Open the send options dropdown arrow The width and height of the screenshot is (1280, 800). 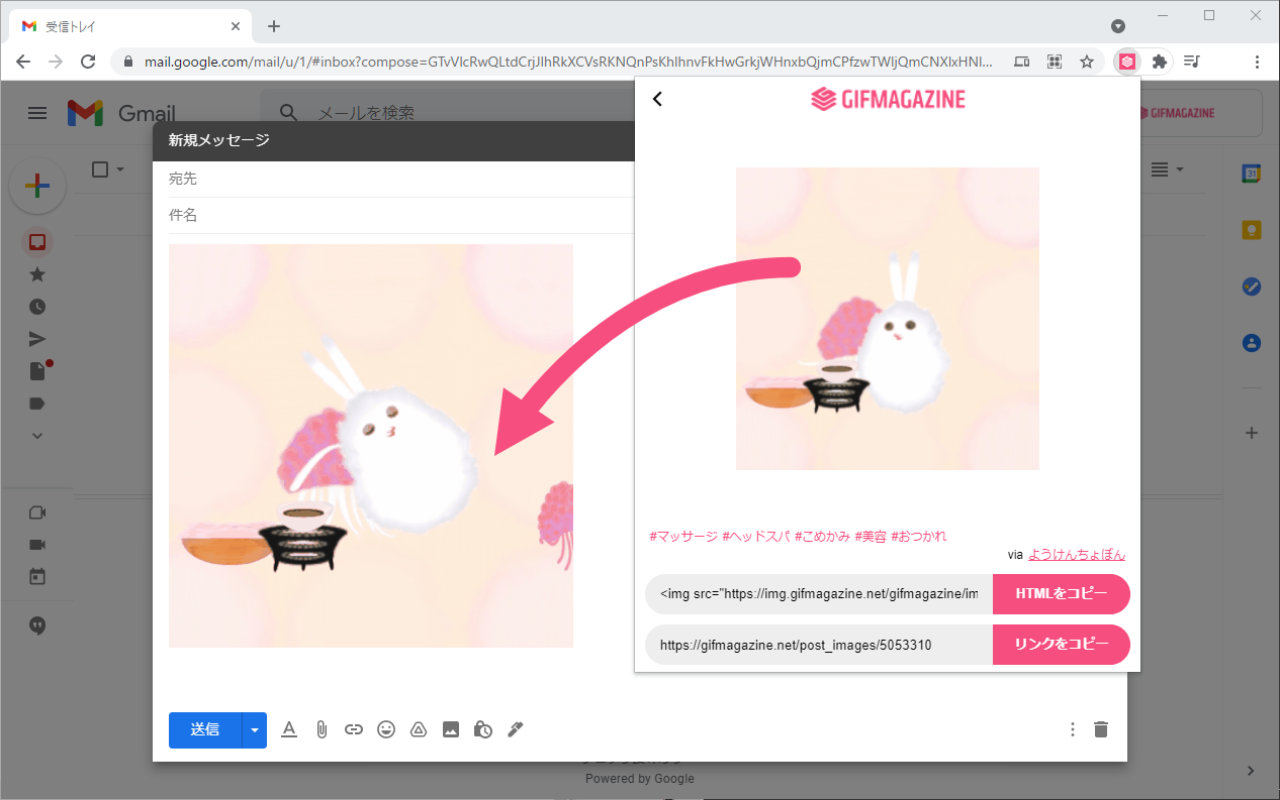[x=255, y=730]
